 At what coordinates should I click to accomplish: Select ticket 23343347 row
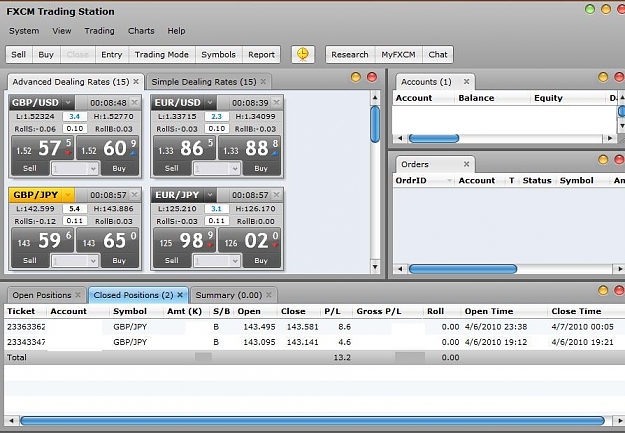point(314,342)
